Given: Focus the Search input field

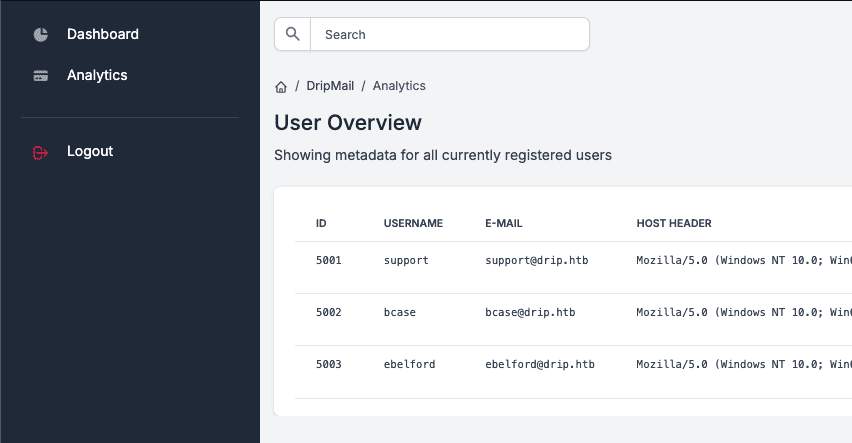Looking at the screenshot, I should tap(450, 34).
